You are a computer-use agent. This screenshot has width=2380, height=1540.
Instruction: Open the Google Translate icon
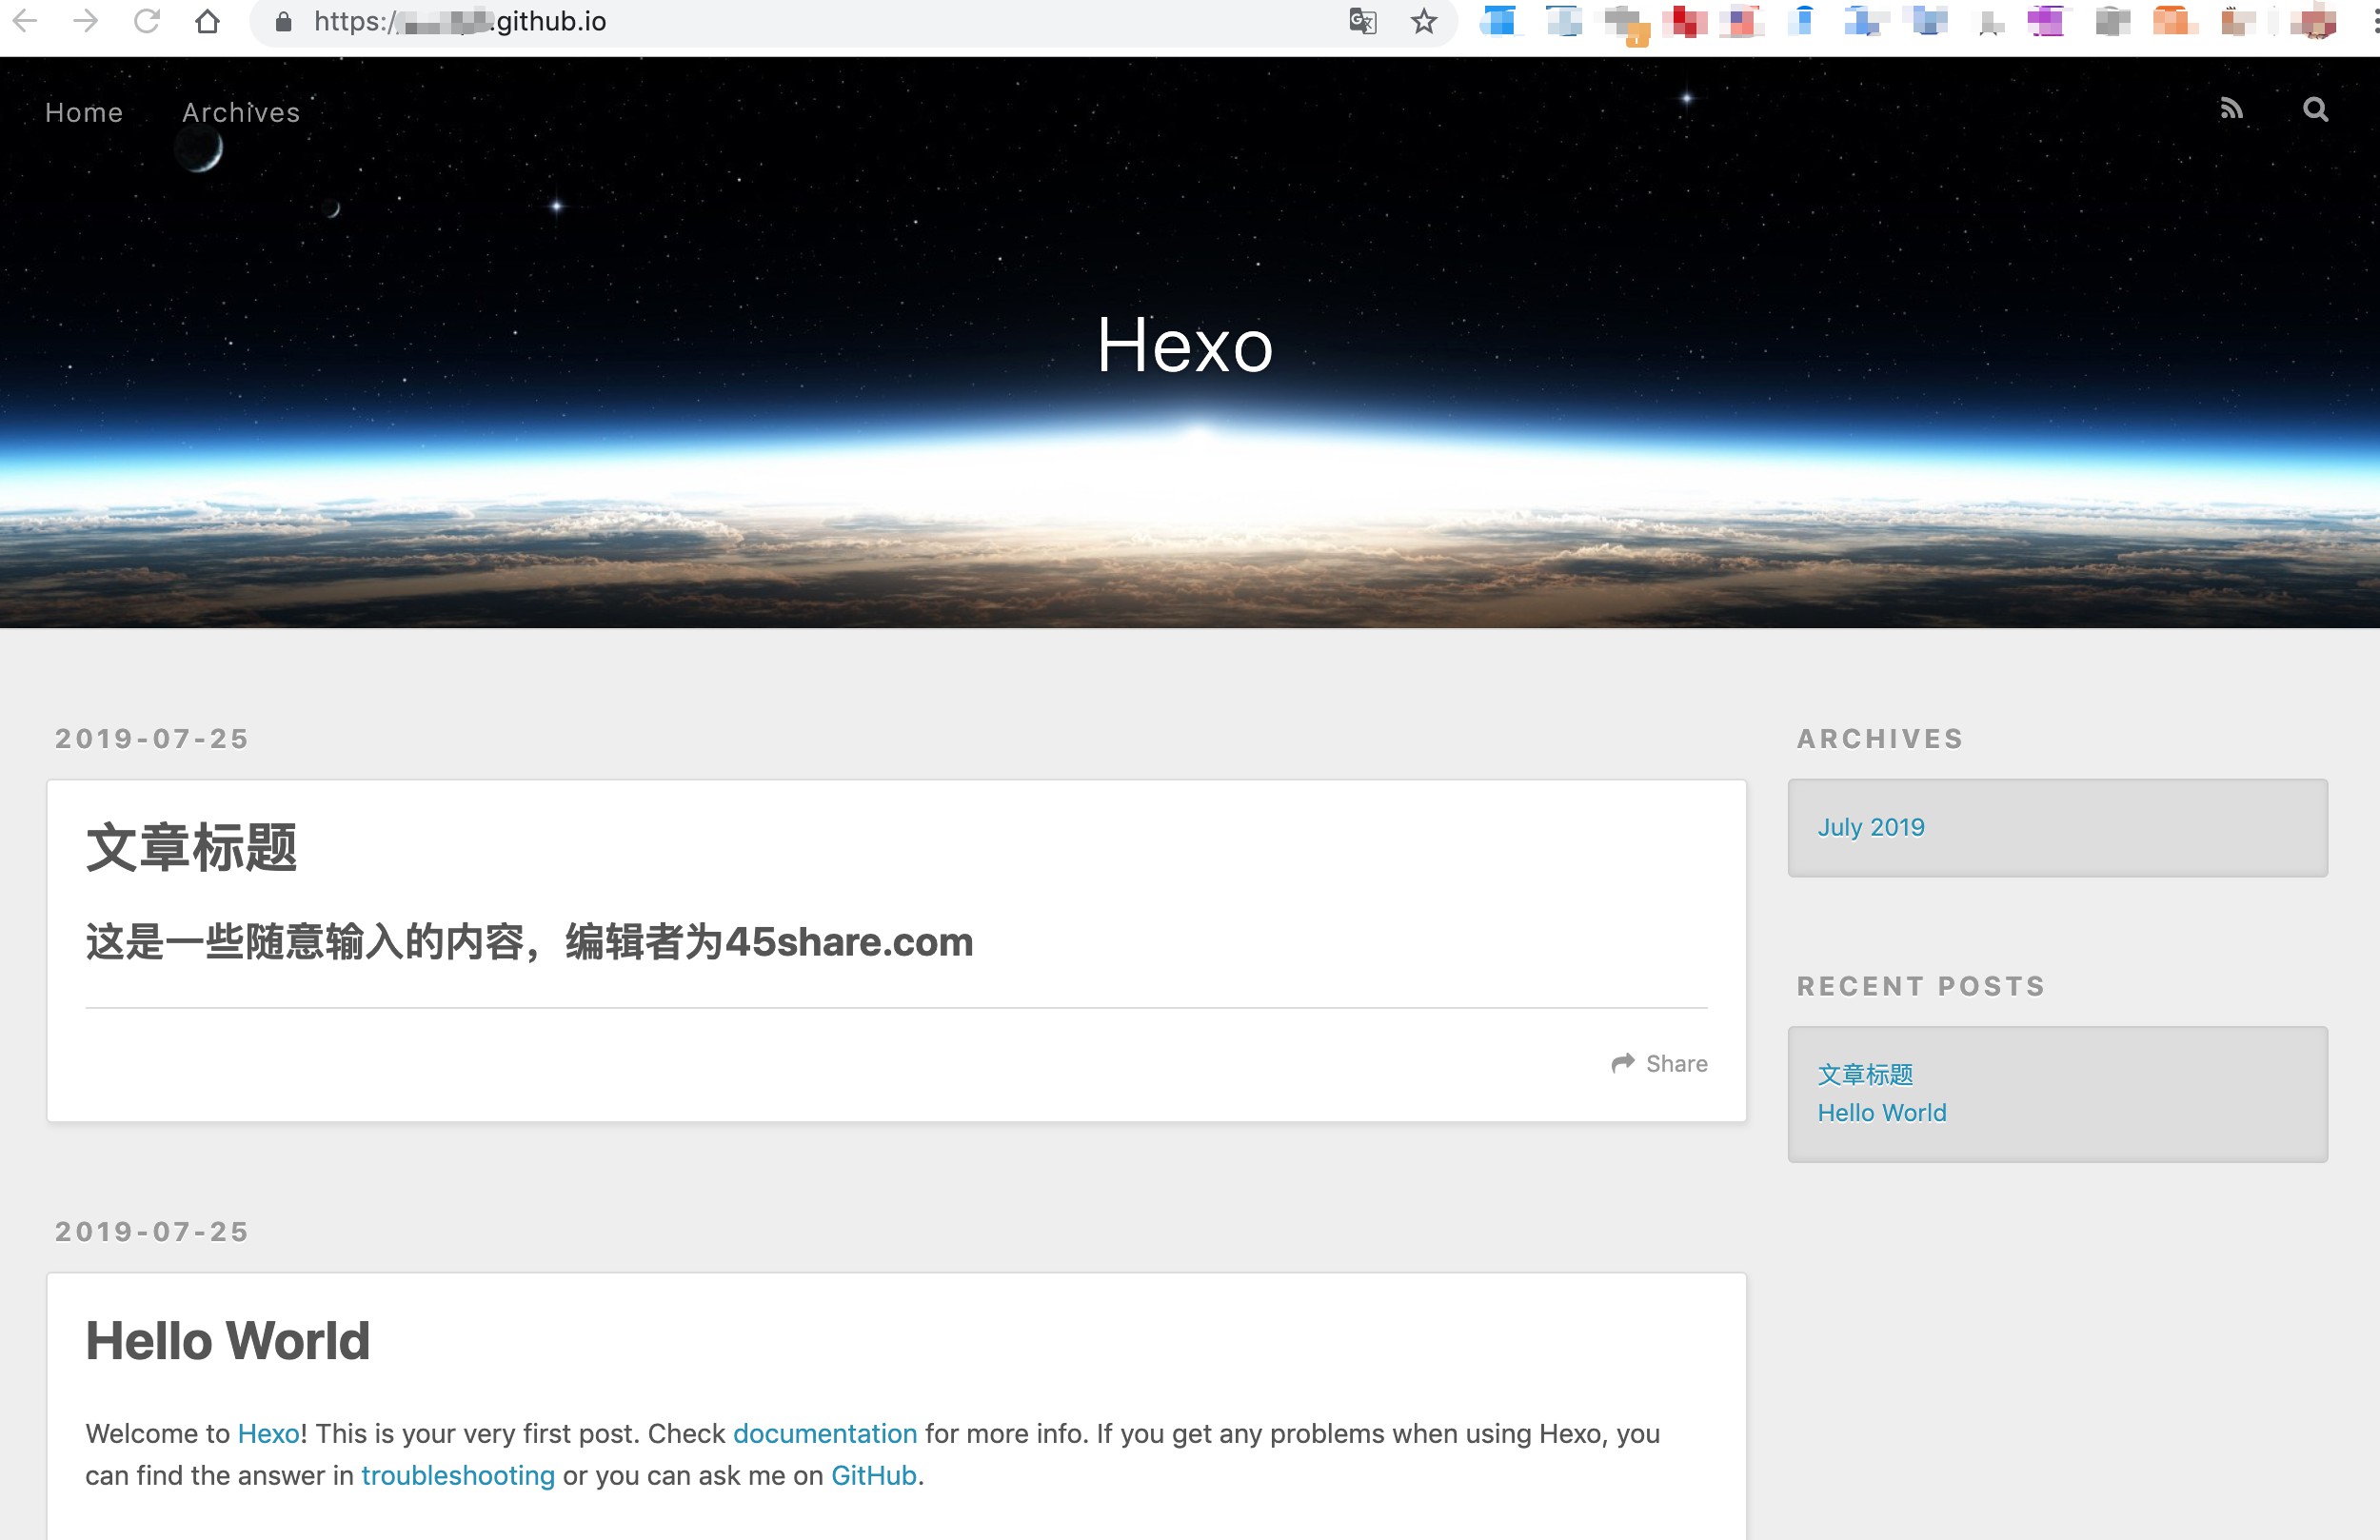(x=1362, y=21)
